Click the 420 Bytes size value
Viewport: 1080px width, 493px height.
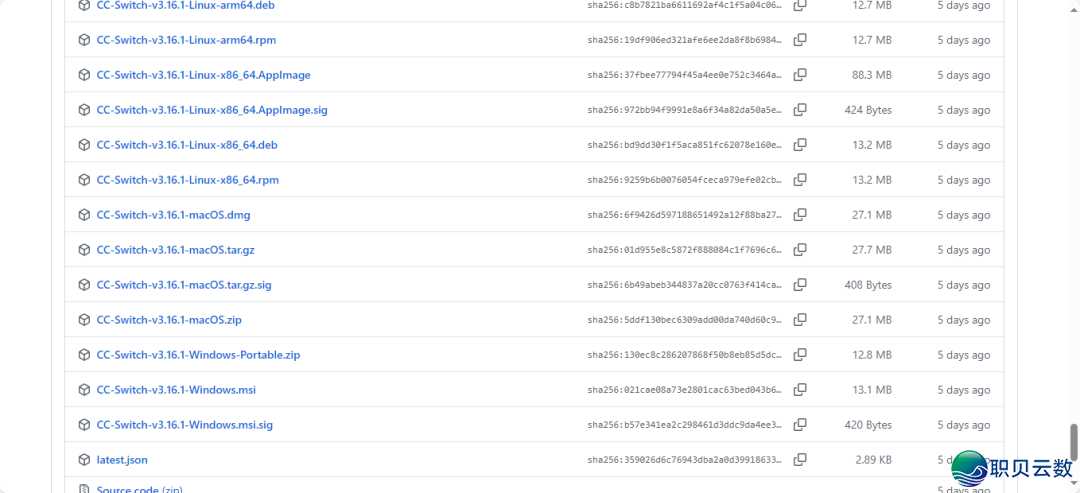(x=868, y=425)
